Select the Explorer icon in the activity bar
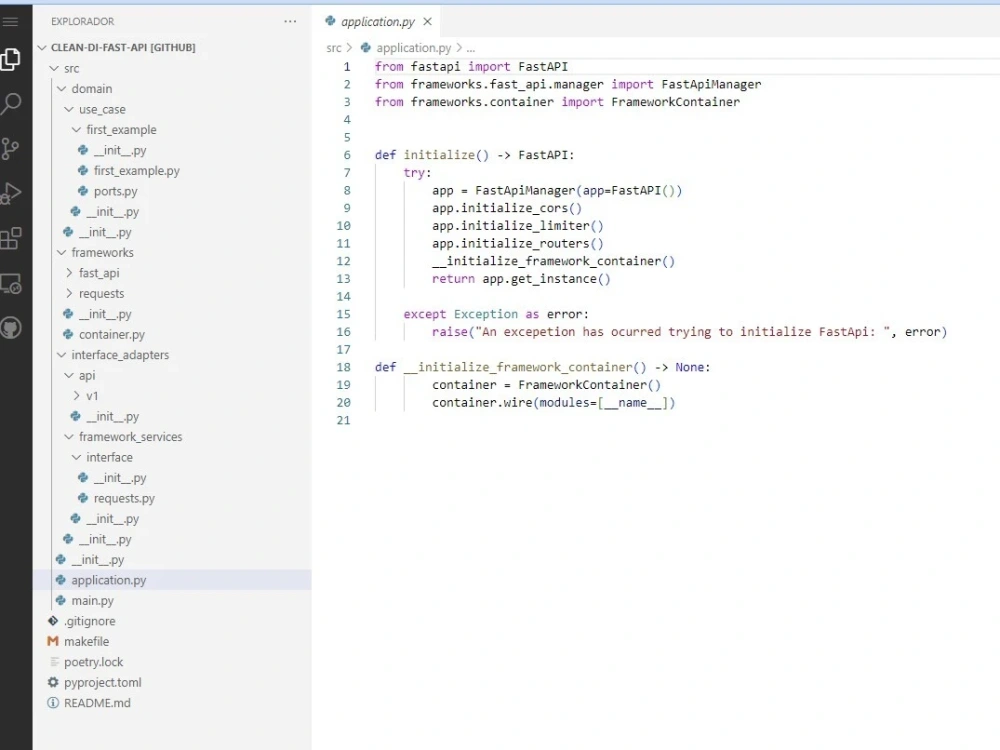 click(x=13, y=58)
